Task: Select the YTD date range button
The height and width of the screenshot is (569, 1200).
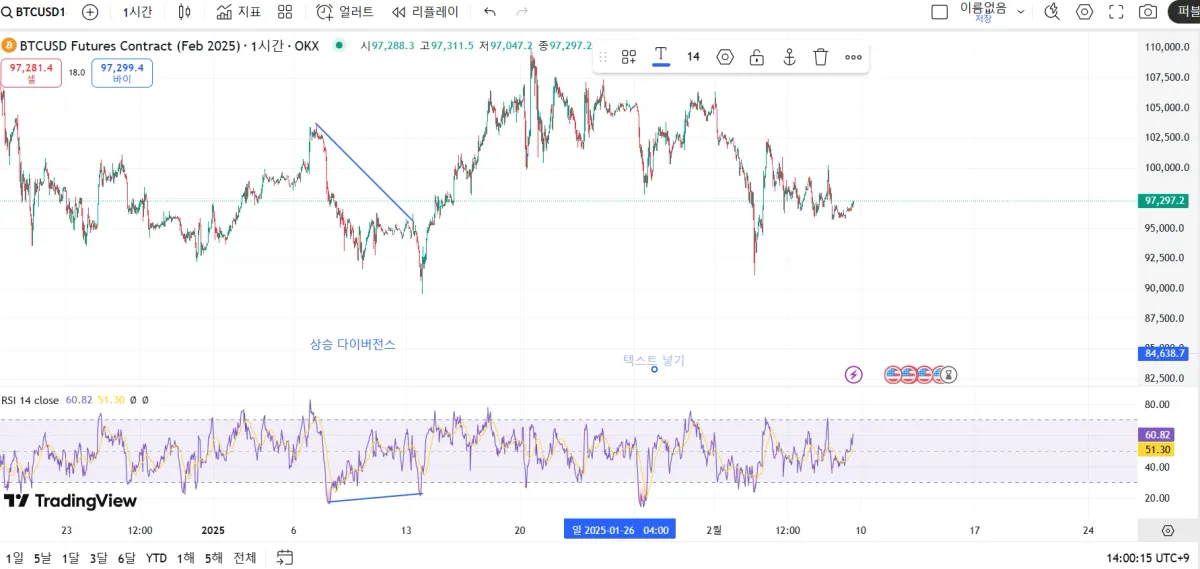Action: [x=156, y=558]
